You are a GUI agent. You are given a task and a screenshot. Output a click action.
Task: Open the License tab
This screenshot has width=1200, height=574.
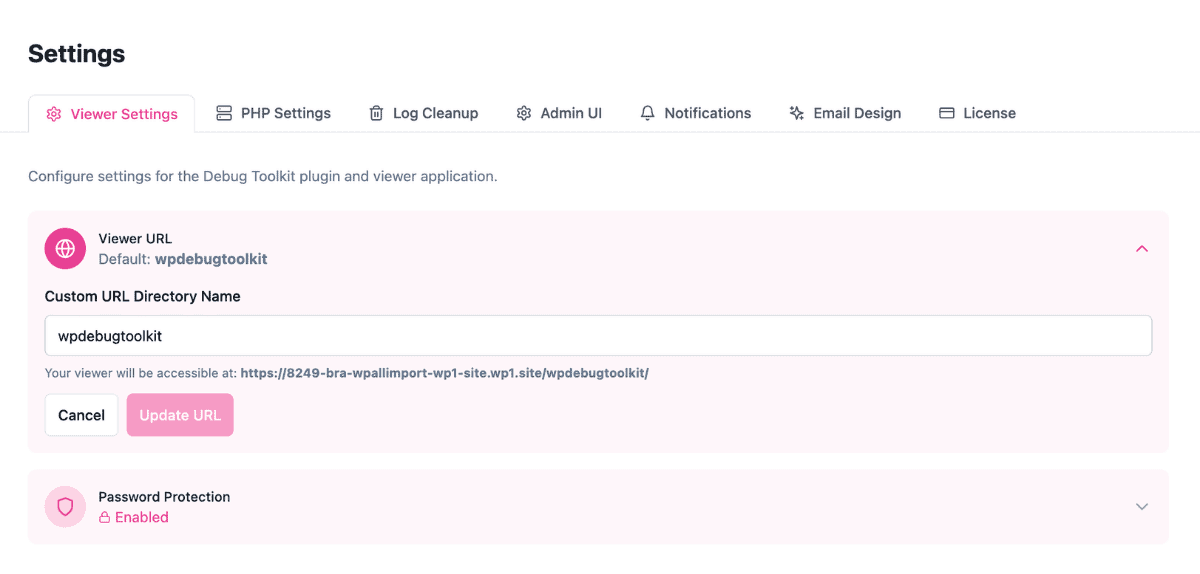pos(977,113)
